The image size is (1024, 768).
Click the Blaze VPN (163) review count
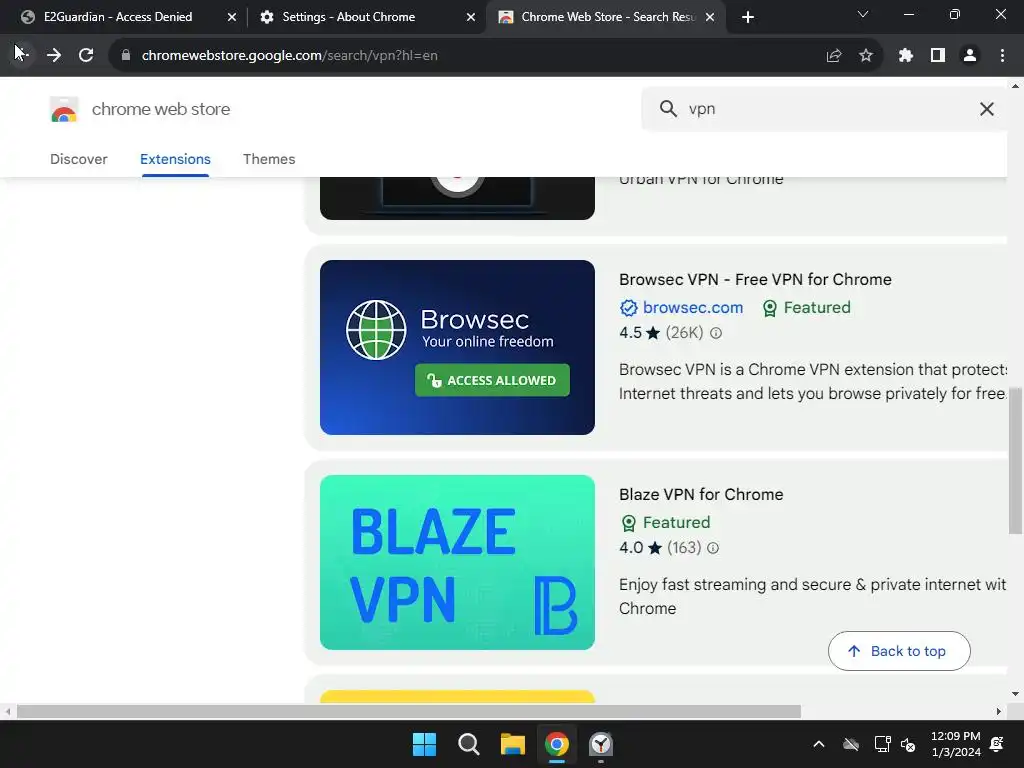[x=684, y=548]
